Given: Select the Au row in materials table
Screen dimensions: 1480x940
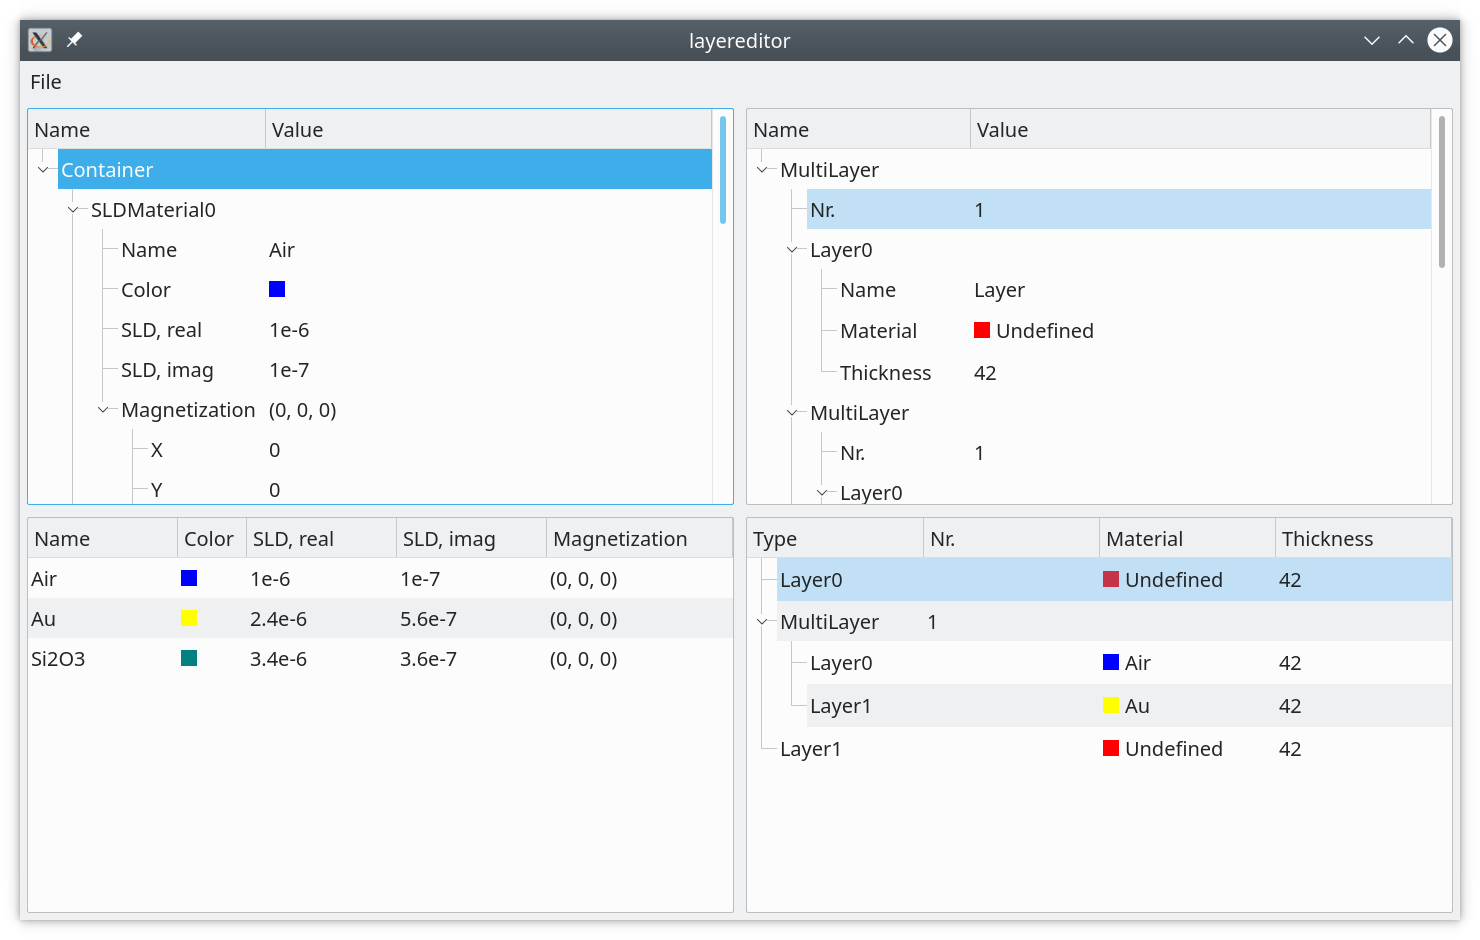Looking at the screenshot, I should point(380,618).
